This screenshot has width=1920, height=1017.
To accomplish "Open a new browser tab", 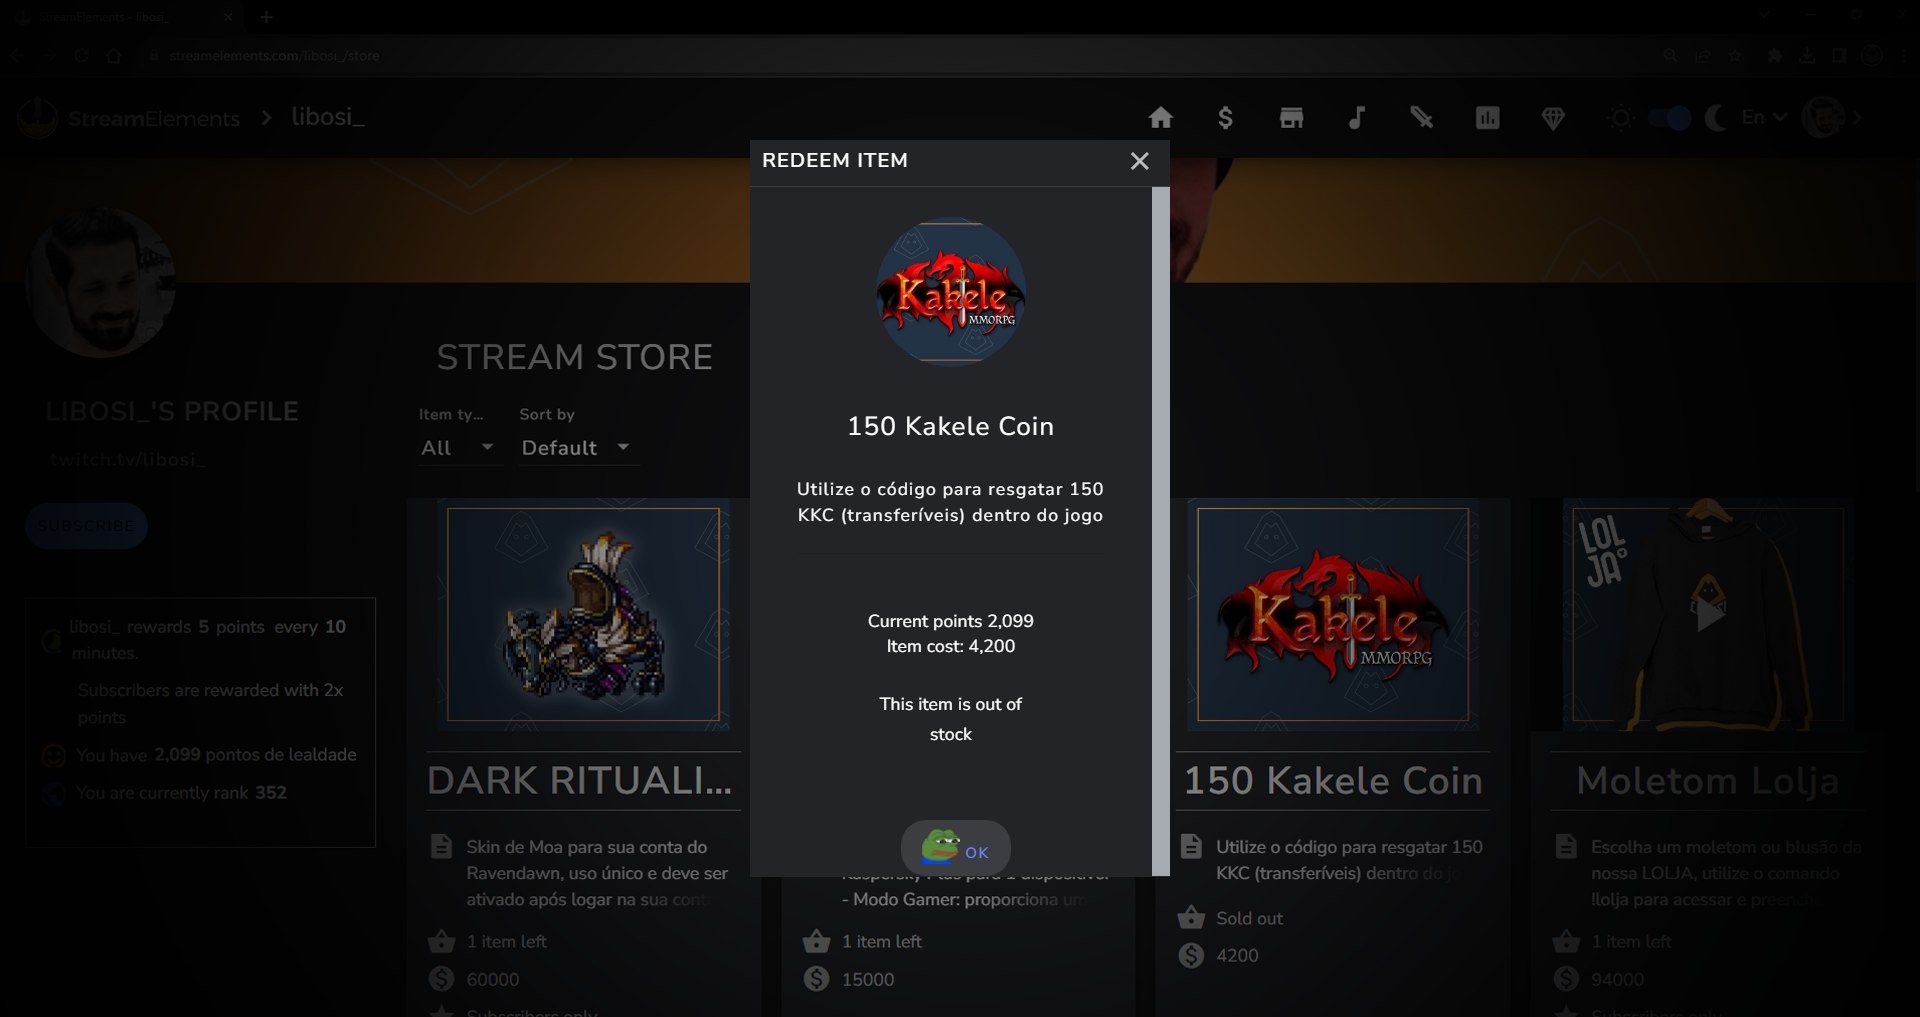I will coord(266,17).
